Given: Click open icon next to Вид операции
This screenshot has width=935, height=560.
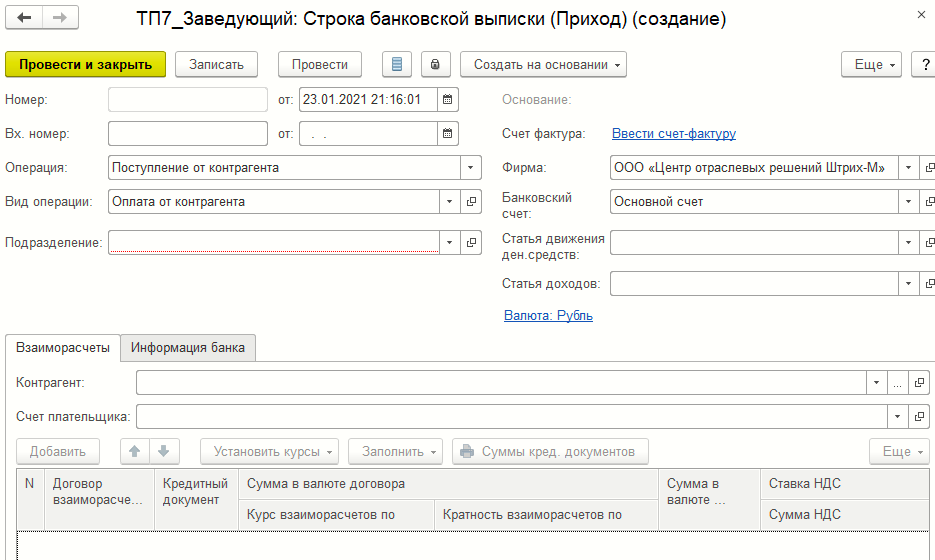Looking at the screenshot, I should 472,202.
